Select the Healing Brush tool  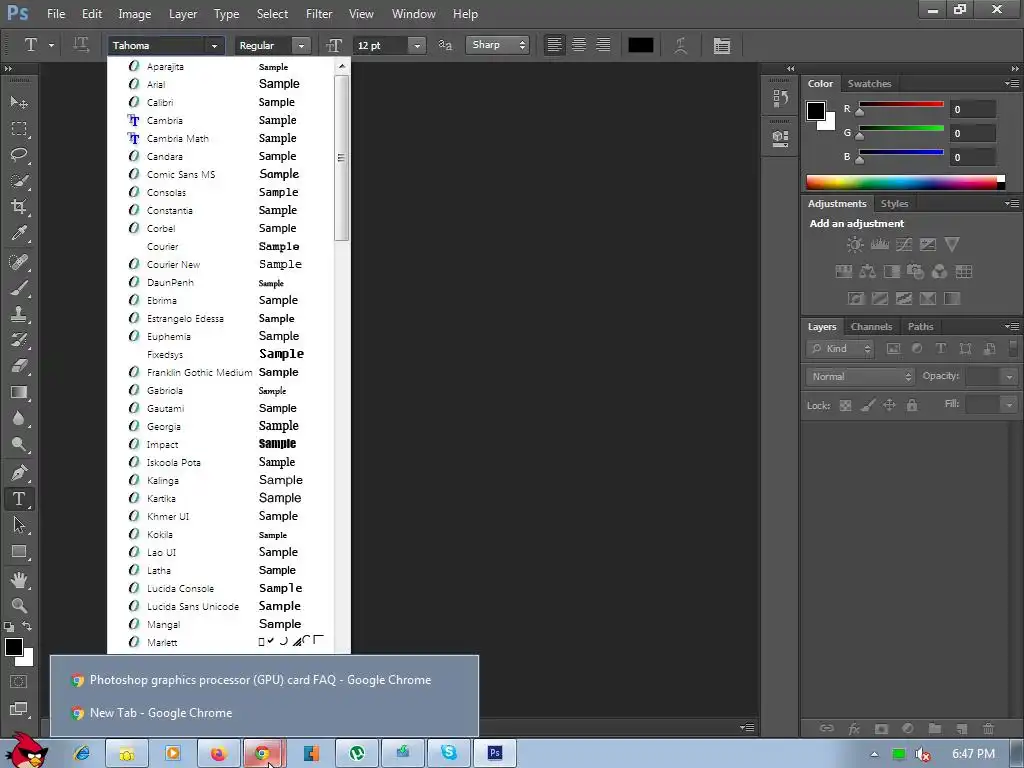(x=19, y=262)
